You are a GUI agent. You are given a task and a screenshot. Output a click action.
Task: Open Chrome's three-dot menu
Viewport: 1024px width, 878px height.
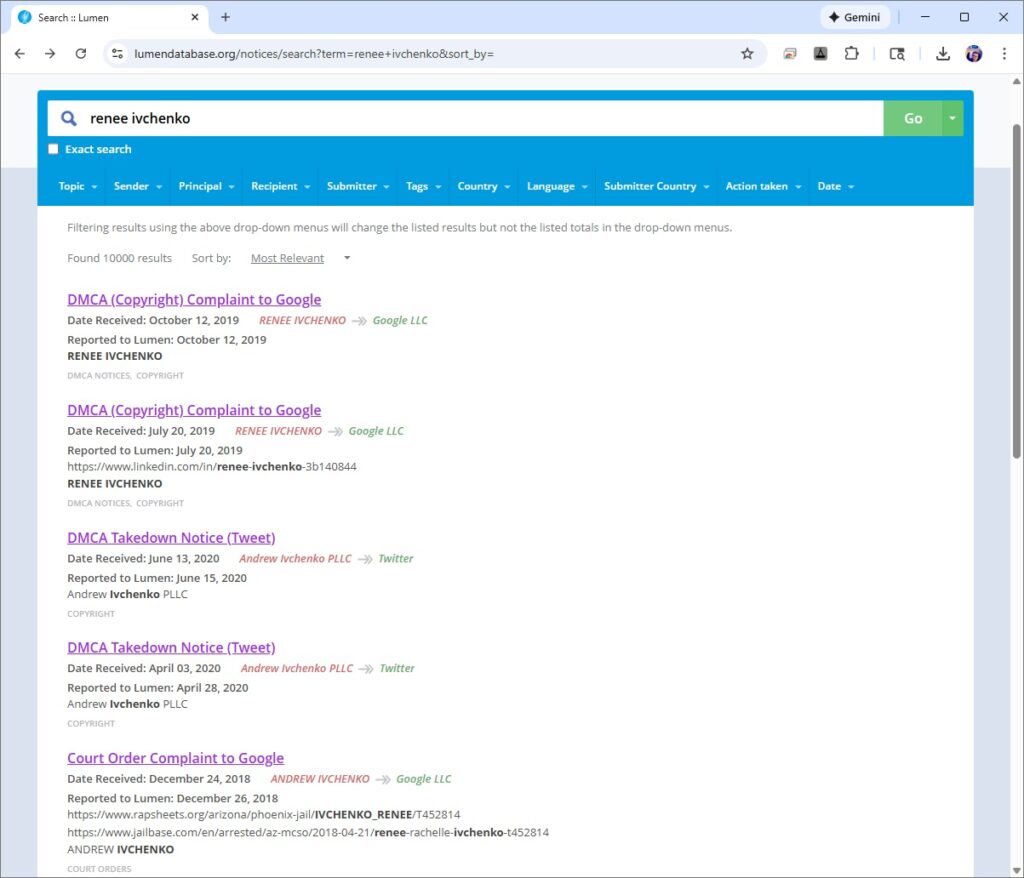click(1004, 54)
